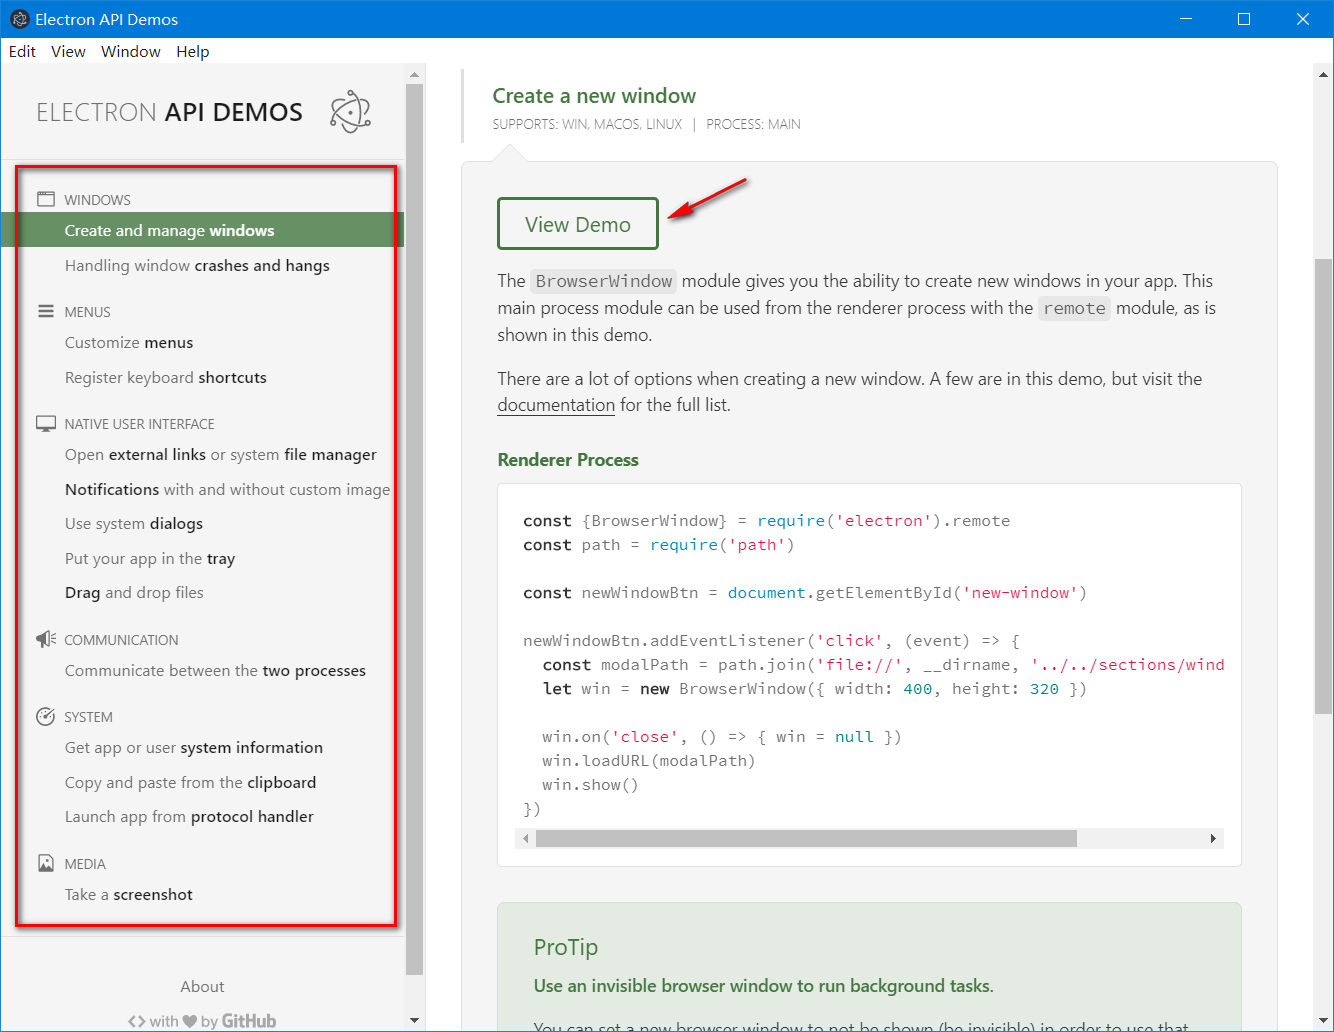1334x1032 pixels.
Task: Click the MEDIA section label
Action: [x=85, y=864]
